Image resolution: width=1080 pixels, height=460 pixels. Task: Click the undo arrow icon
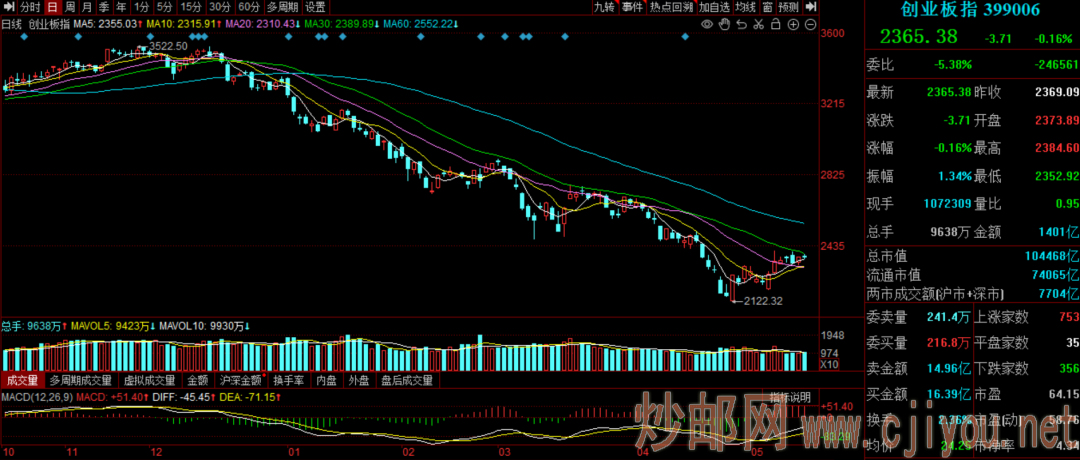(741, 25)
